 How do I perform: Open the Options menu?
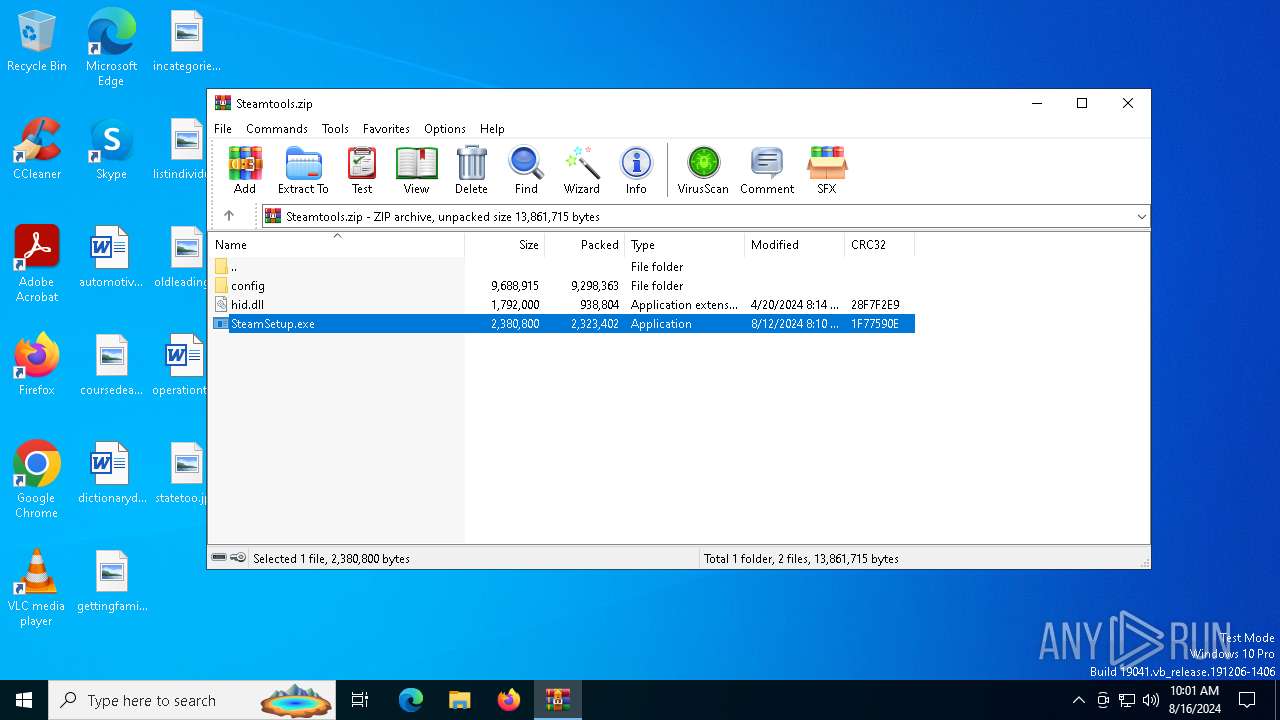tap(445, 129)
